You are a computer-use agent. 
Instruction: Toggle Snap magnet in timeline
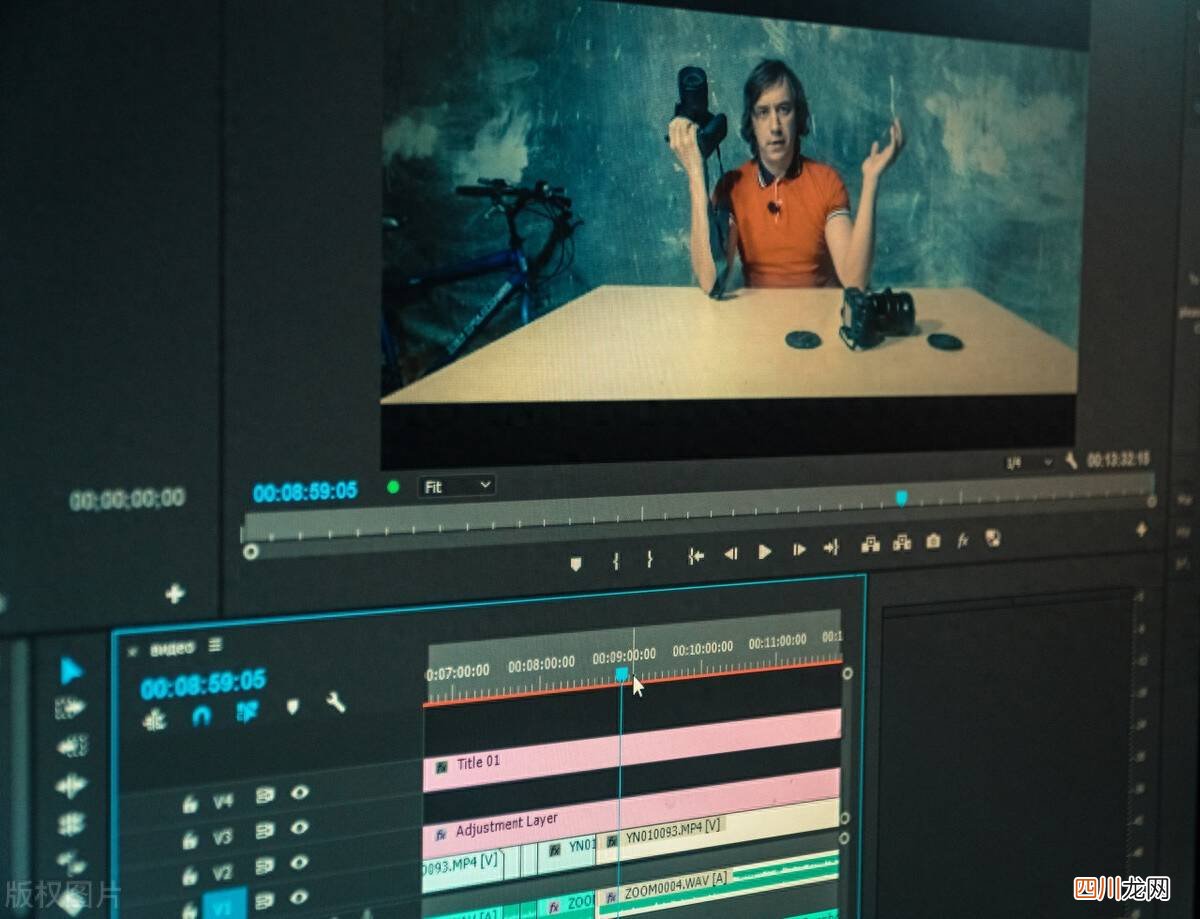[201, 716]
